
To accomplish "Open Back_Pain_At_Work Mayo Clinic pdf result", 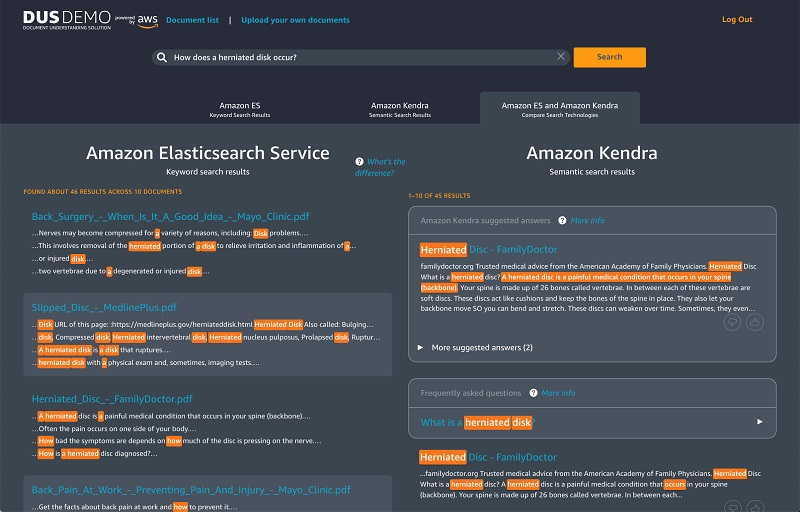I will [x=191, y=490].
